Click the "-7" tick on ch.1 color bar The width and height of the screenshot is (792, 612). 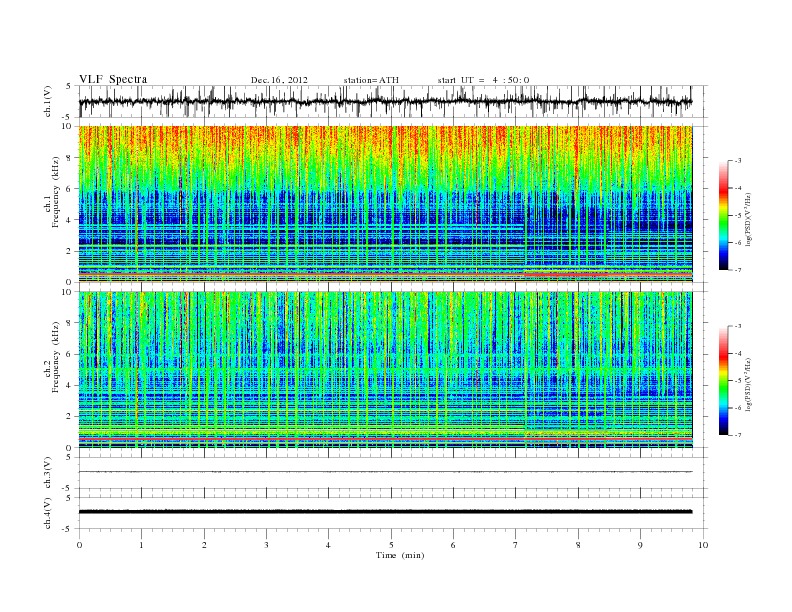pyautogui.click(x=737, y=270)
